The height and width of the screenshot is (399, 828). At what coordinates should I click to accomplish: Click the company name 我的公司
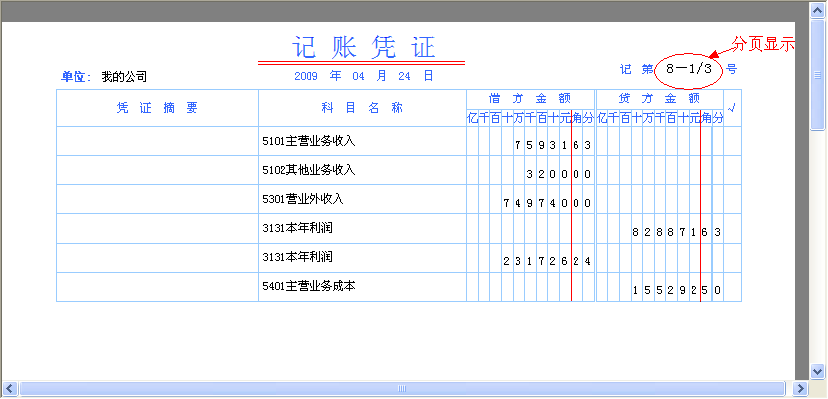124,77
